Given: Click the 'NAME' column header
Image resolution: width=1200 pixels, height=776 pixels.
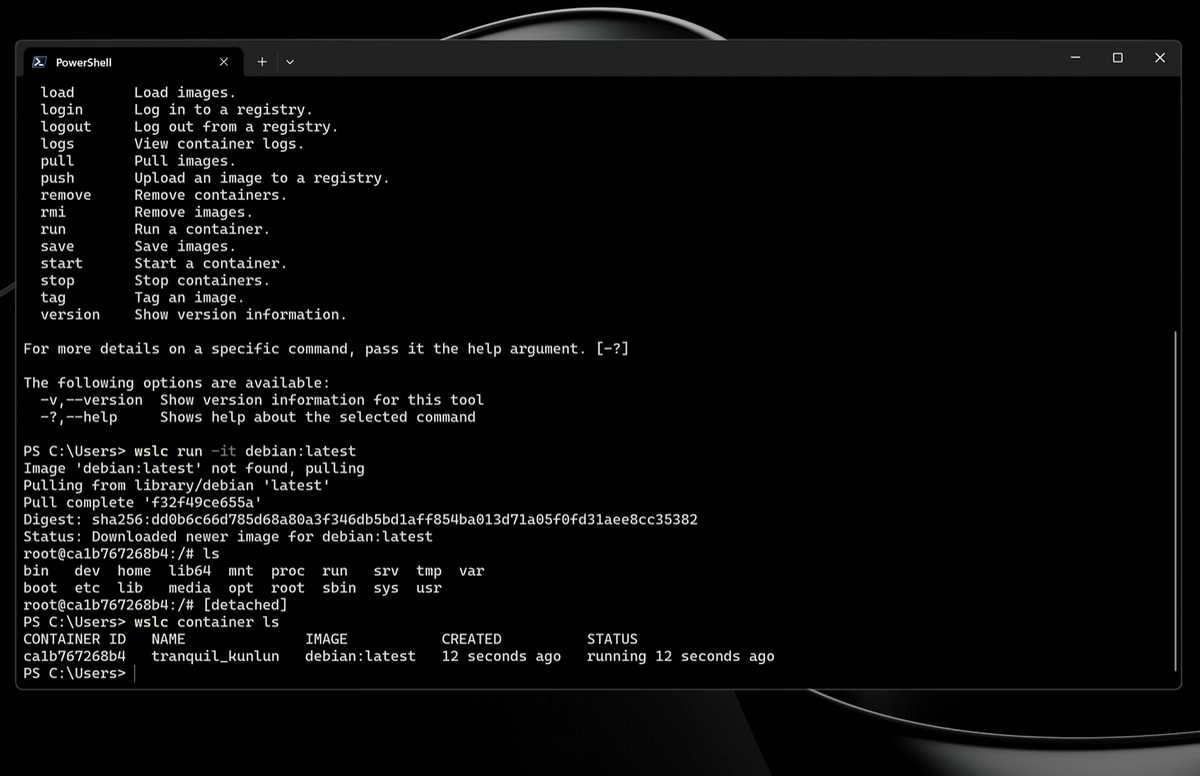Looking at the screenshot, I should pyautogui.click(x=168, y=639).
